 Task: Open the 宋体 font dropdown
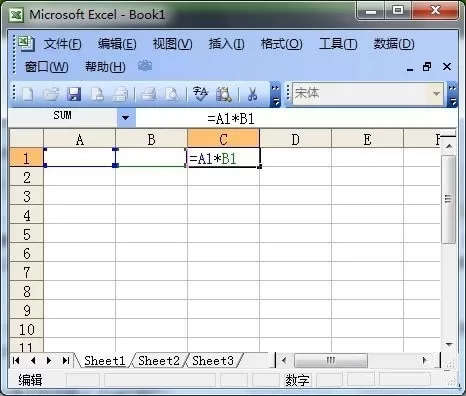436,94
